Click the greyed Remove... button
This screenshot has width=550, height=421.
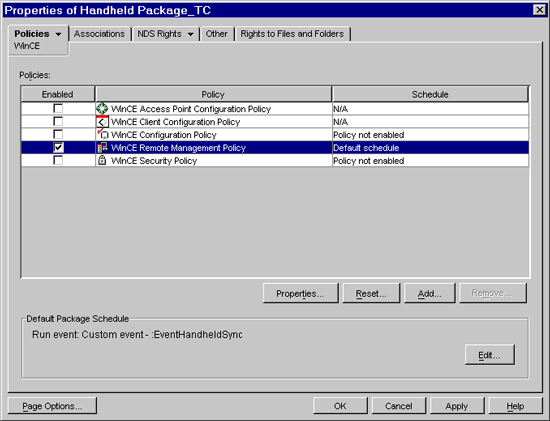tap(492, 293)
